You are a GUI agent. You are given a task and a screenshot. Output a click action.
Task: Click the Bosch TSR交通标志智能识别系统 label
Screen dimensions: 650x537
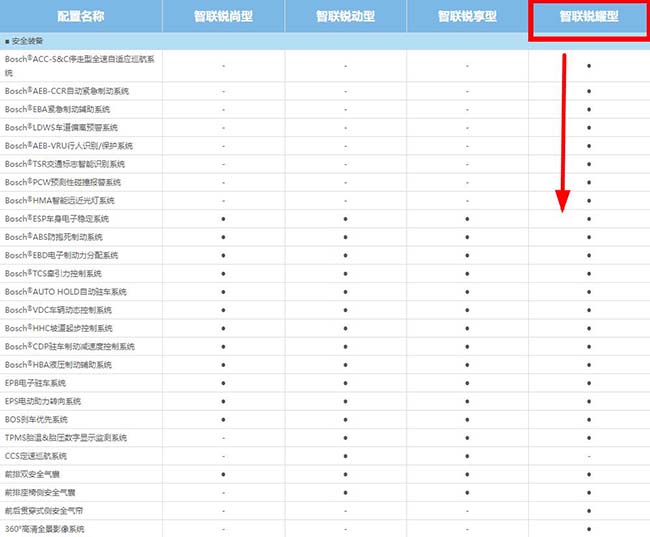click(x=65, y=164)
